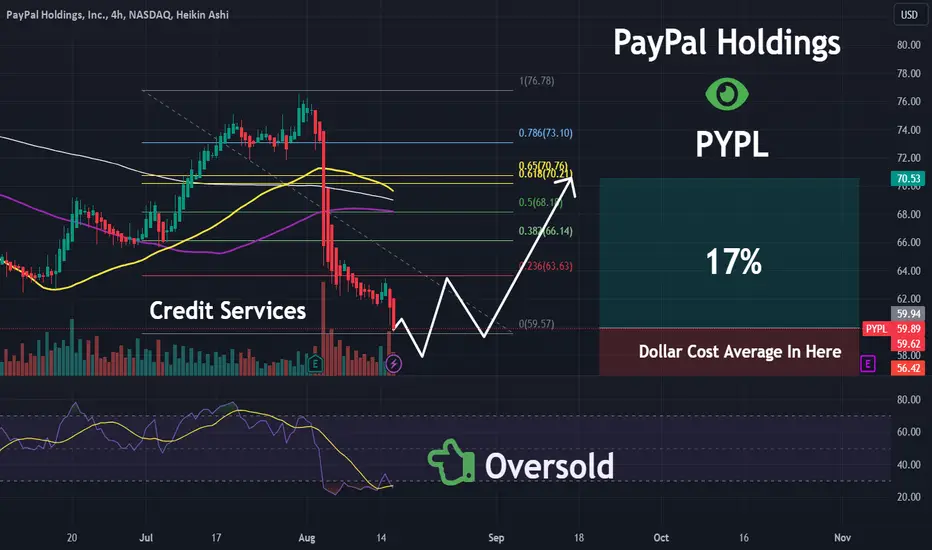This screenshot has height=550, width=932.
Task: Select the 0.5(68.18) Fibonacci level label
Action: click(541, 203)
